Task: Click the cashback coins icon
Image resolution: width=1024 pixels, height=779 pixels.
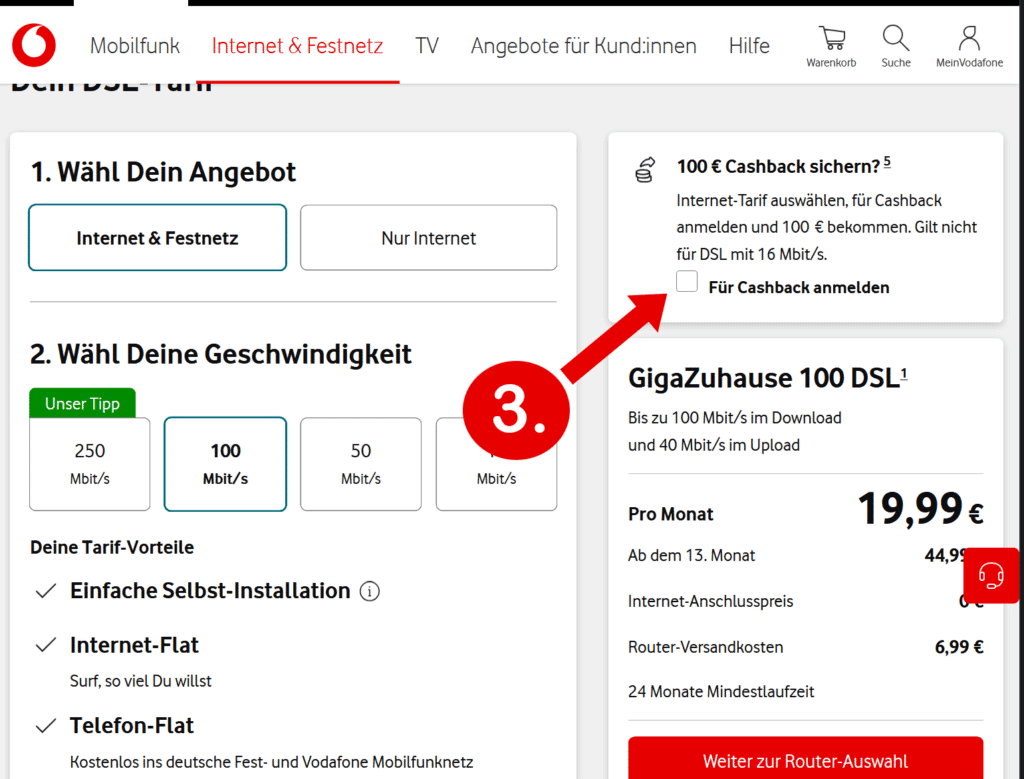Action: (645, 170)
